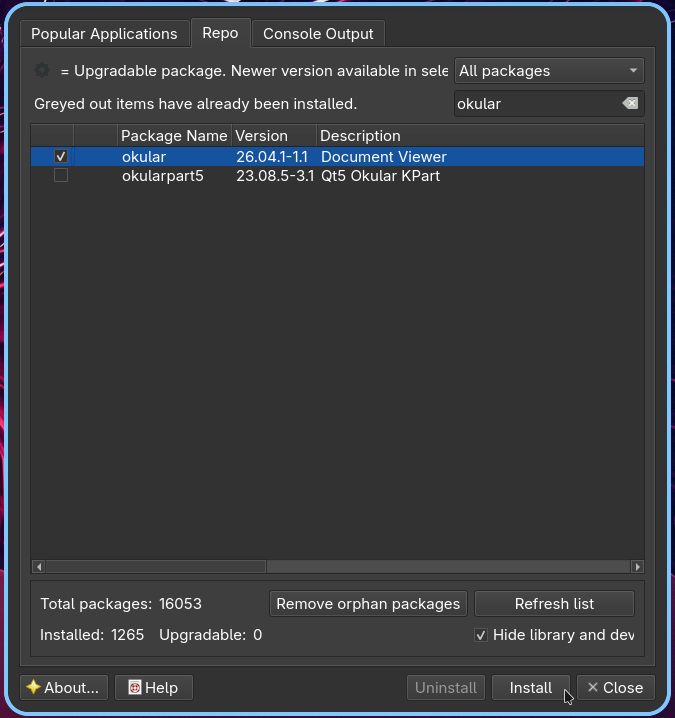Click the Help lifebuoy icon
Screen dimensions: 675x718
click(x=135, y=687)
